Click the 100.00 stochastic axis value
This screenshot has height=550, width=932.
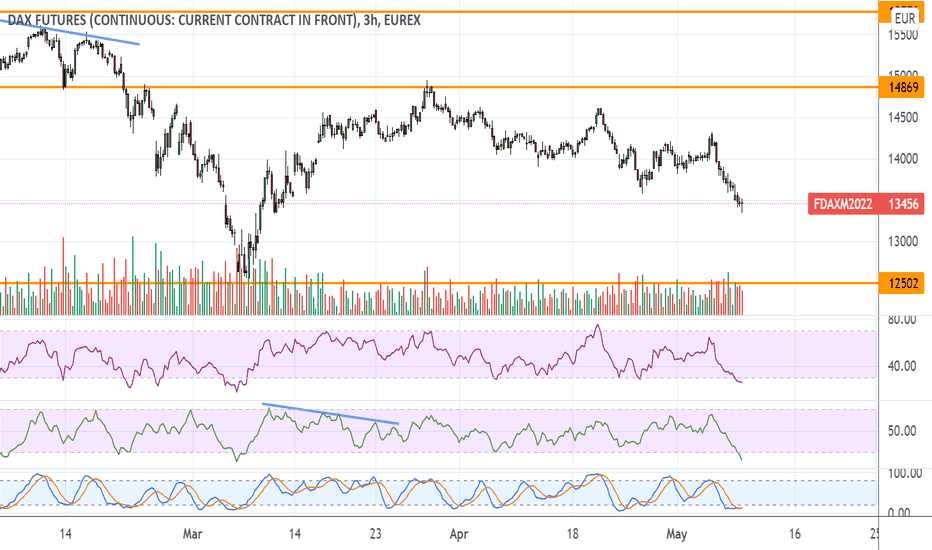click(x=905, y=474)
